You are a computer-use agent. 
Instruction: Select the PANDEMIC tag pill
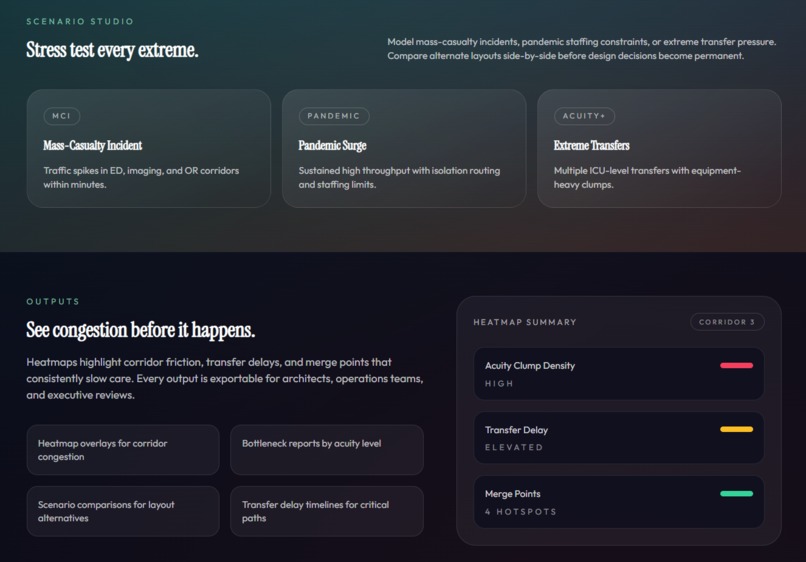(x=334, y=116)
